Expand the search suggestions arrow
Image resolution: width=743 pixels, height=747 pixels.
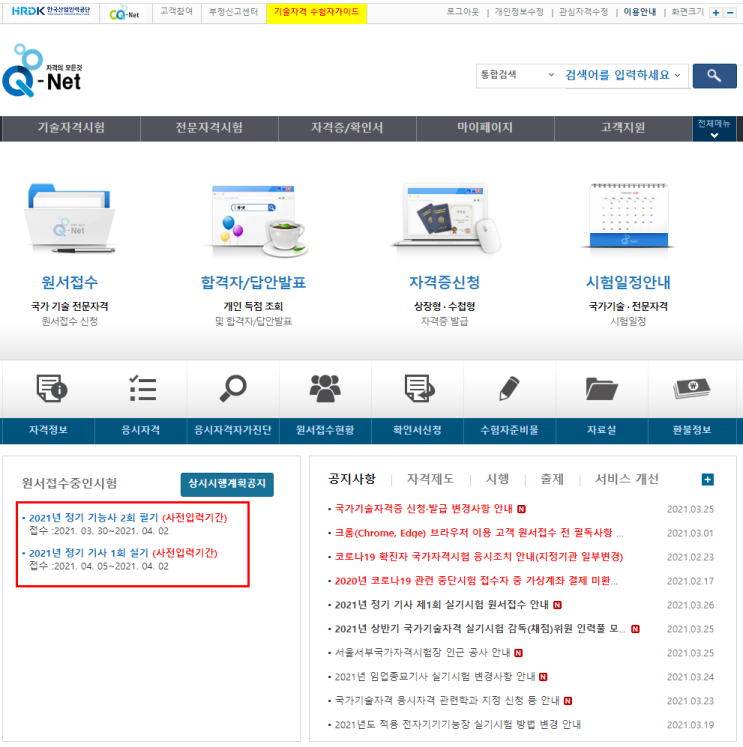(x=678, y=75)
